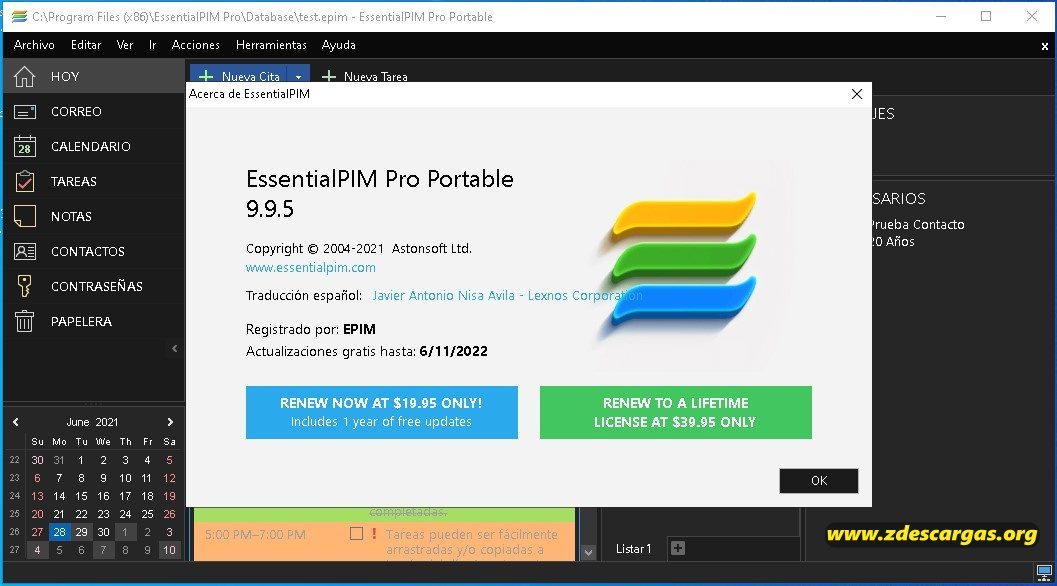1057x586 pixels.
Task: Click Prueba Contacto entry in background window
Action: point(917,225)
